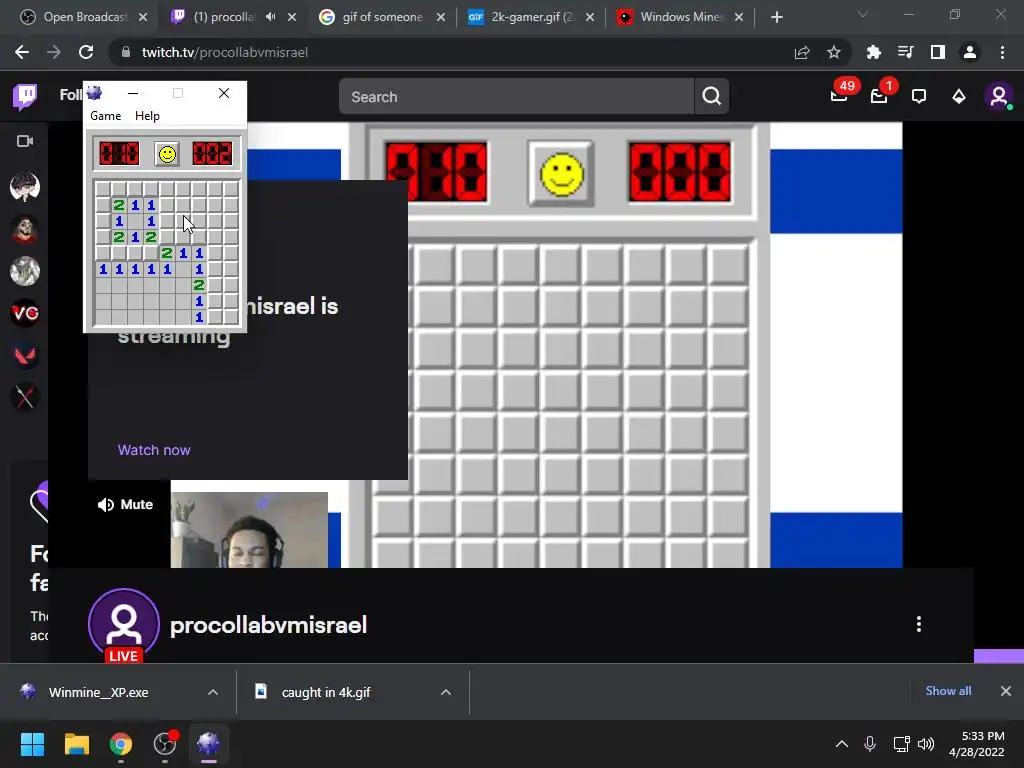Open the red VG channel in sidebar
This screenshot has width=1024, height=768.
click(25, 314)
